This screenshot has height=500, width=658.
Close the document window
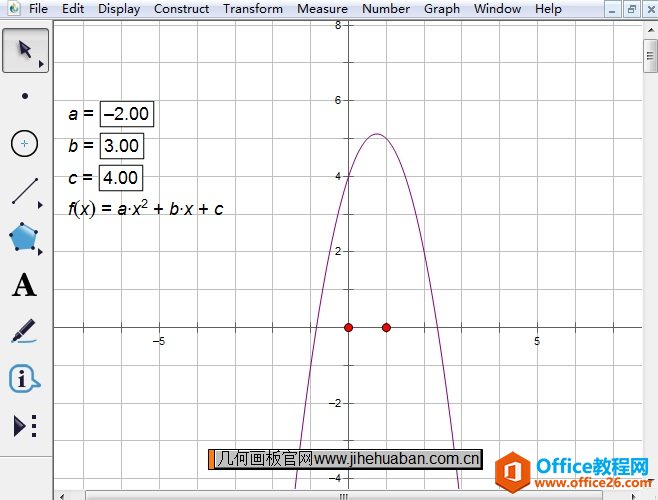(650, 9)
